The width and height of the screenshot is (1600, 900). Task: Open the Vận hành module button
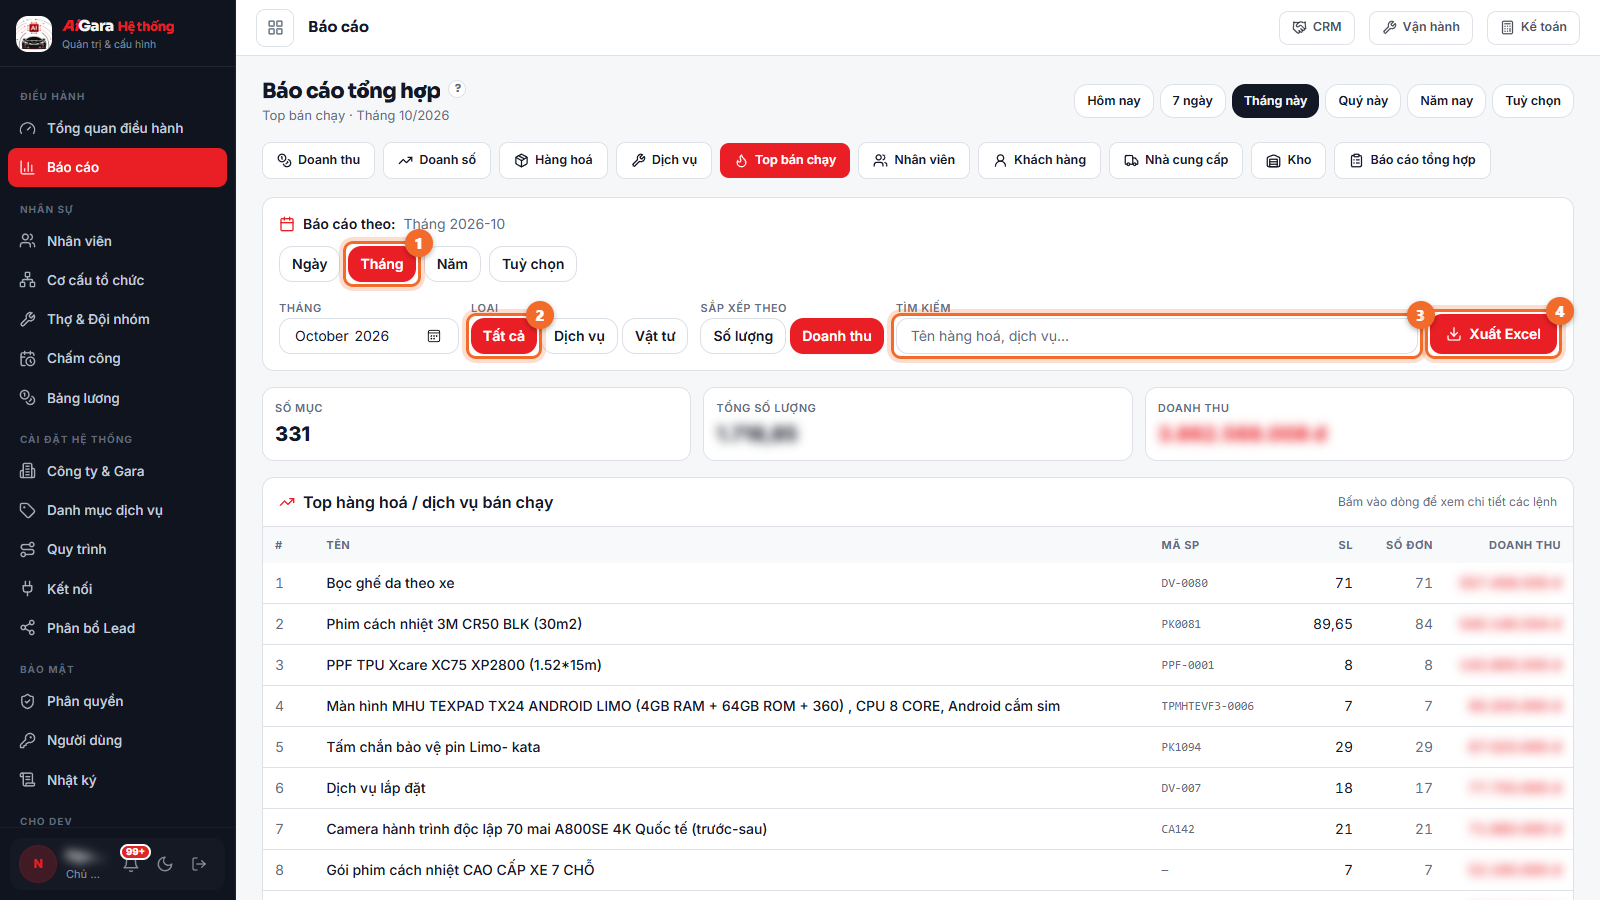tap(1421, 27)
